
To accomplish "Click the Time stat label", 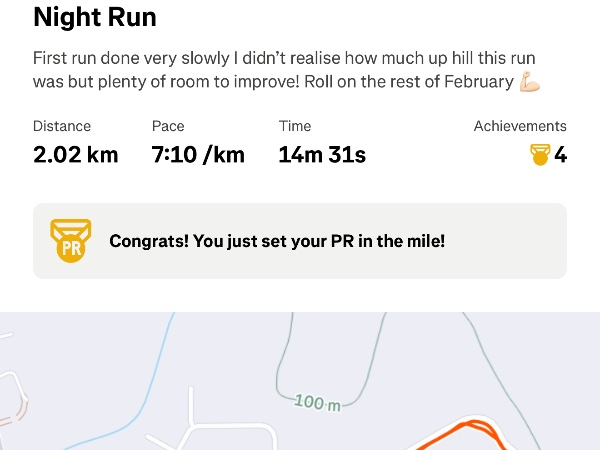I will click(295, 126).
